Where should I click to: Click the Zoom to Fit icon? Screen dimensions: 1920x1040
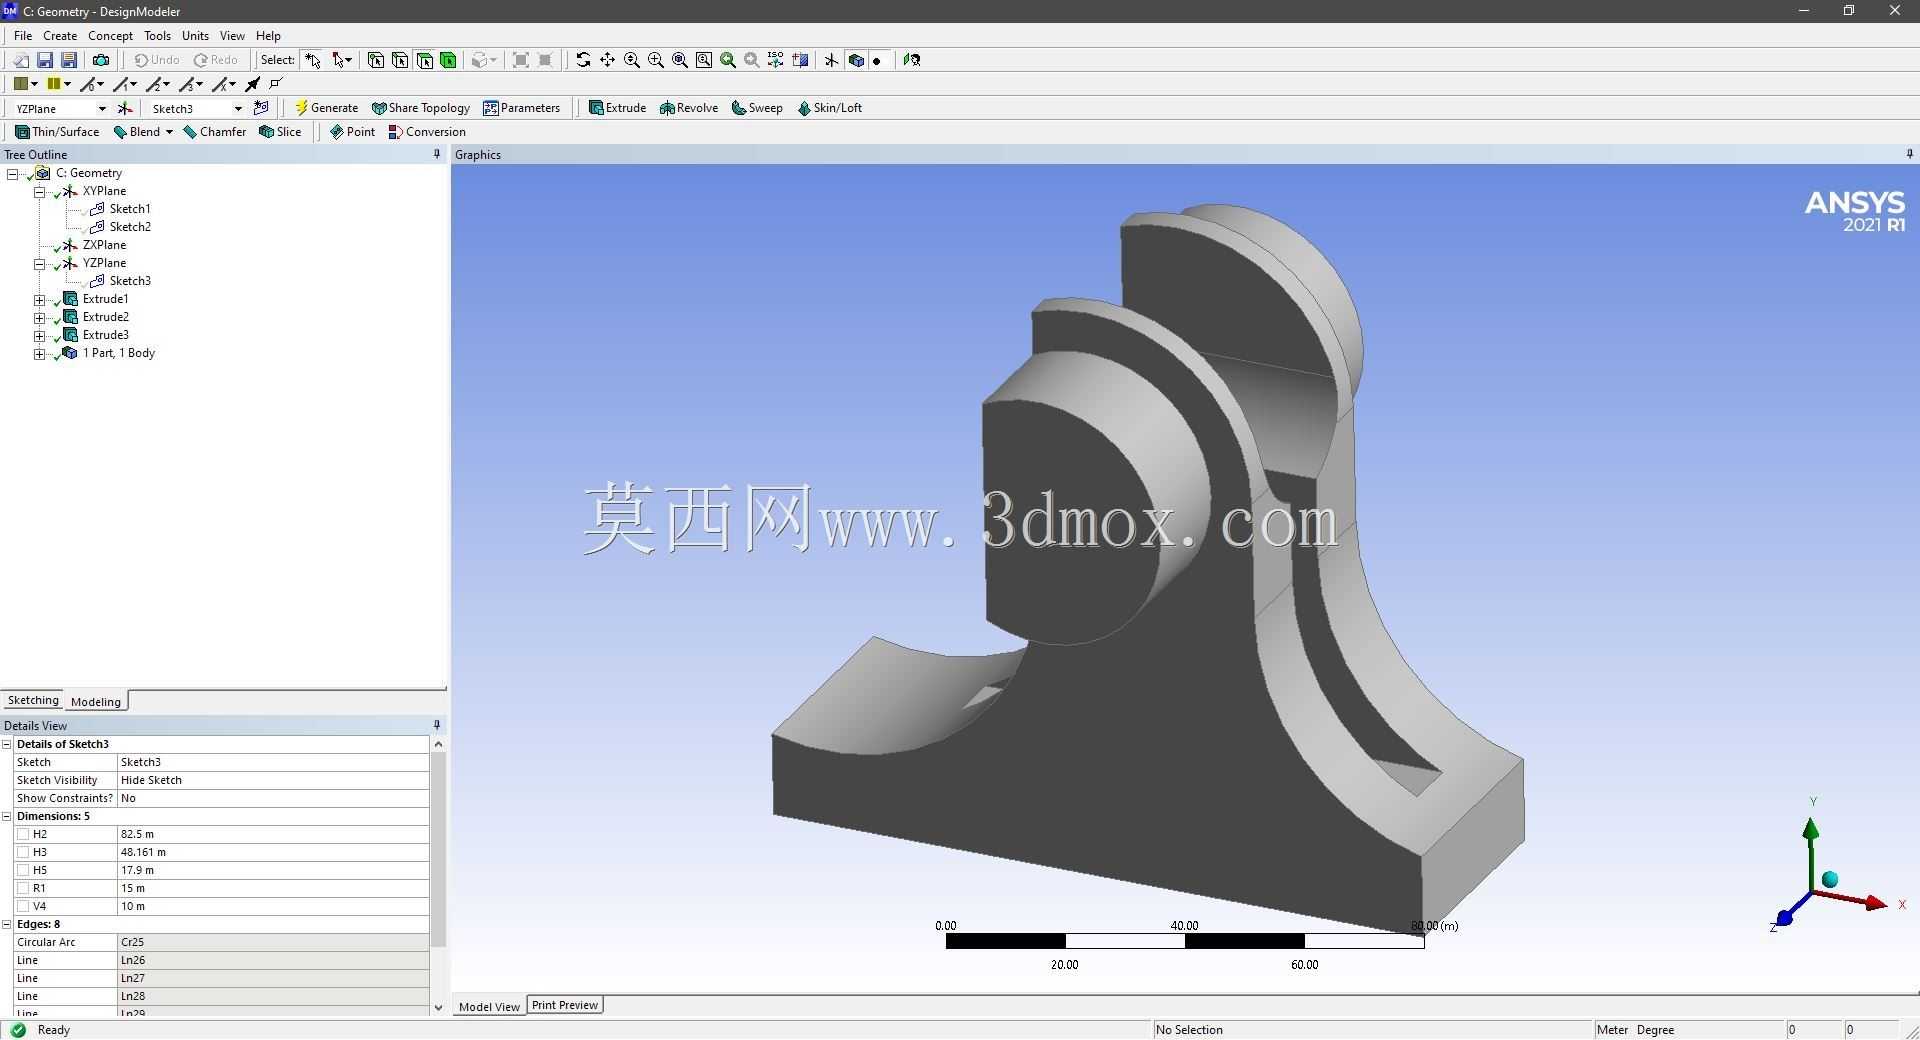pyautogui.click(x=680, y=60)
